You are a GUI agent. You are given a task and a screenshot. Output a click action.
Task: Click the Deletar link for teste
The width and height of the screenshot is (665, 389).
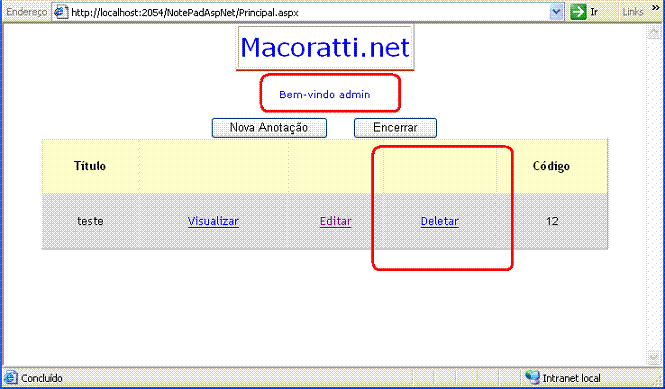coord(440,221)
